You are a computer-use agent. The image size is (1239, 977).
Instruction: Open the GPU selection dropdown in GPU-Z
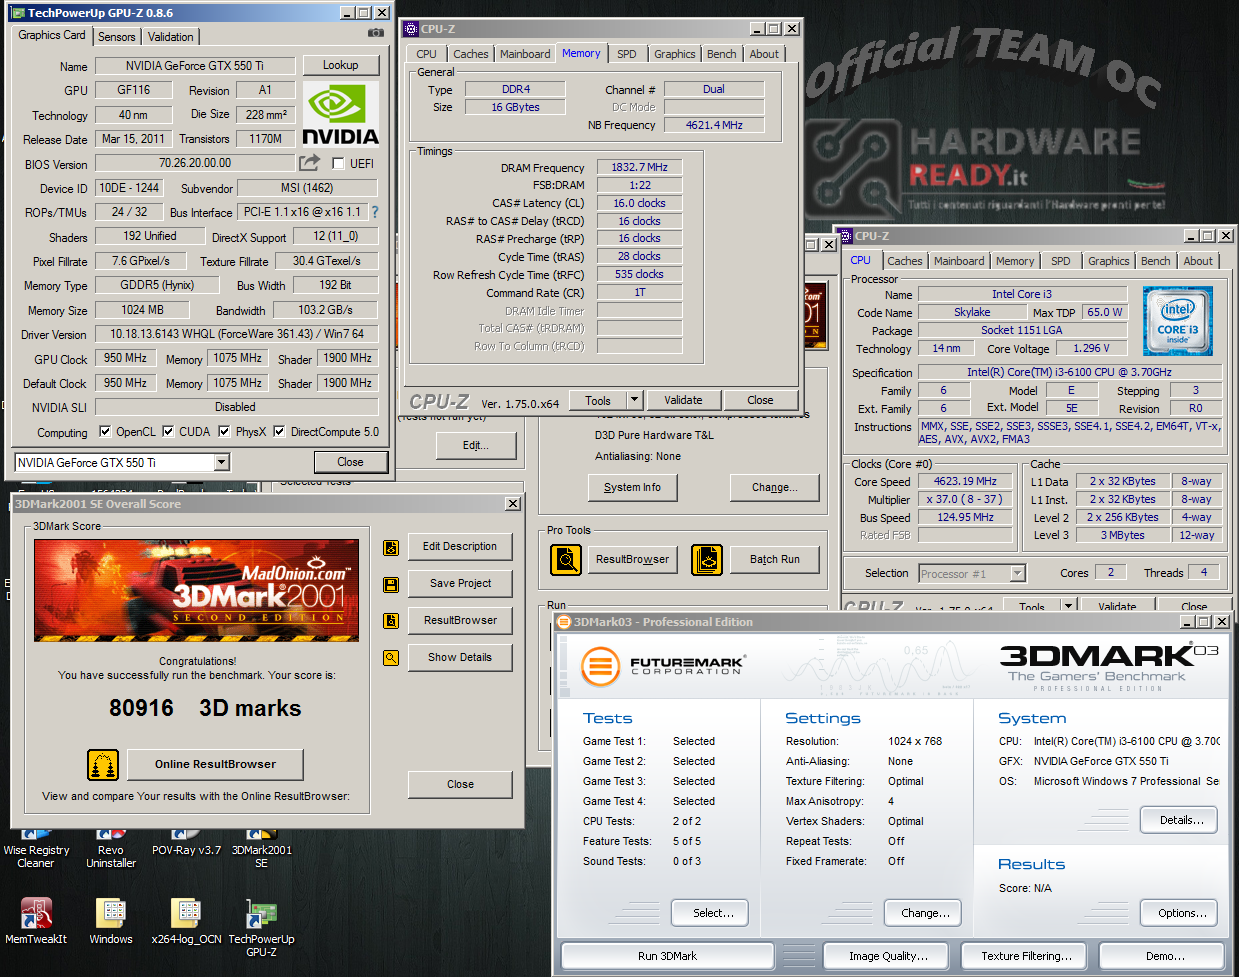pos(222,462)
